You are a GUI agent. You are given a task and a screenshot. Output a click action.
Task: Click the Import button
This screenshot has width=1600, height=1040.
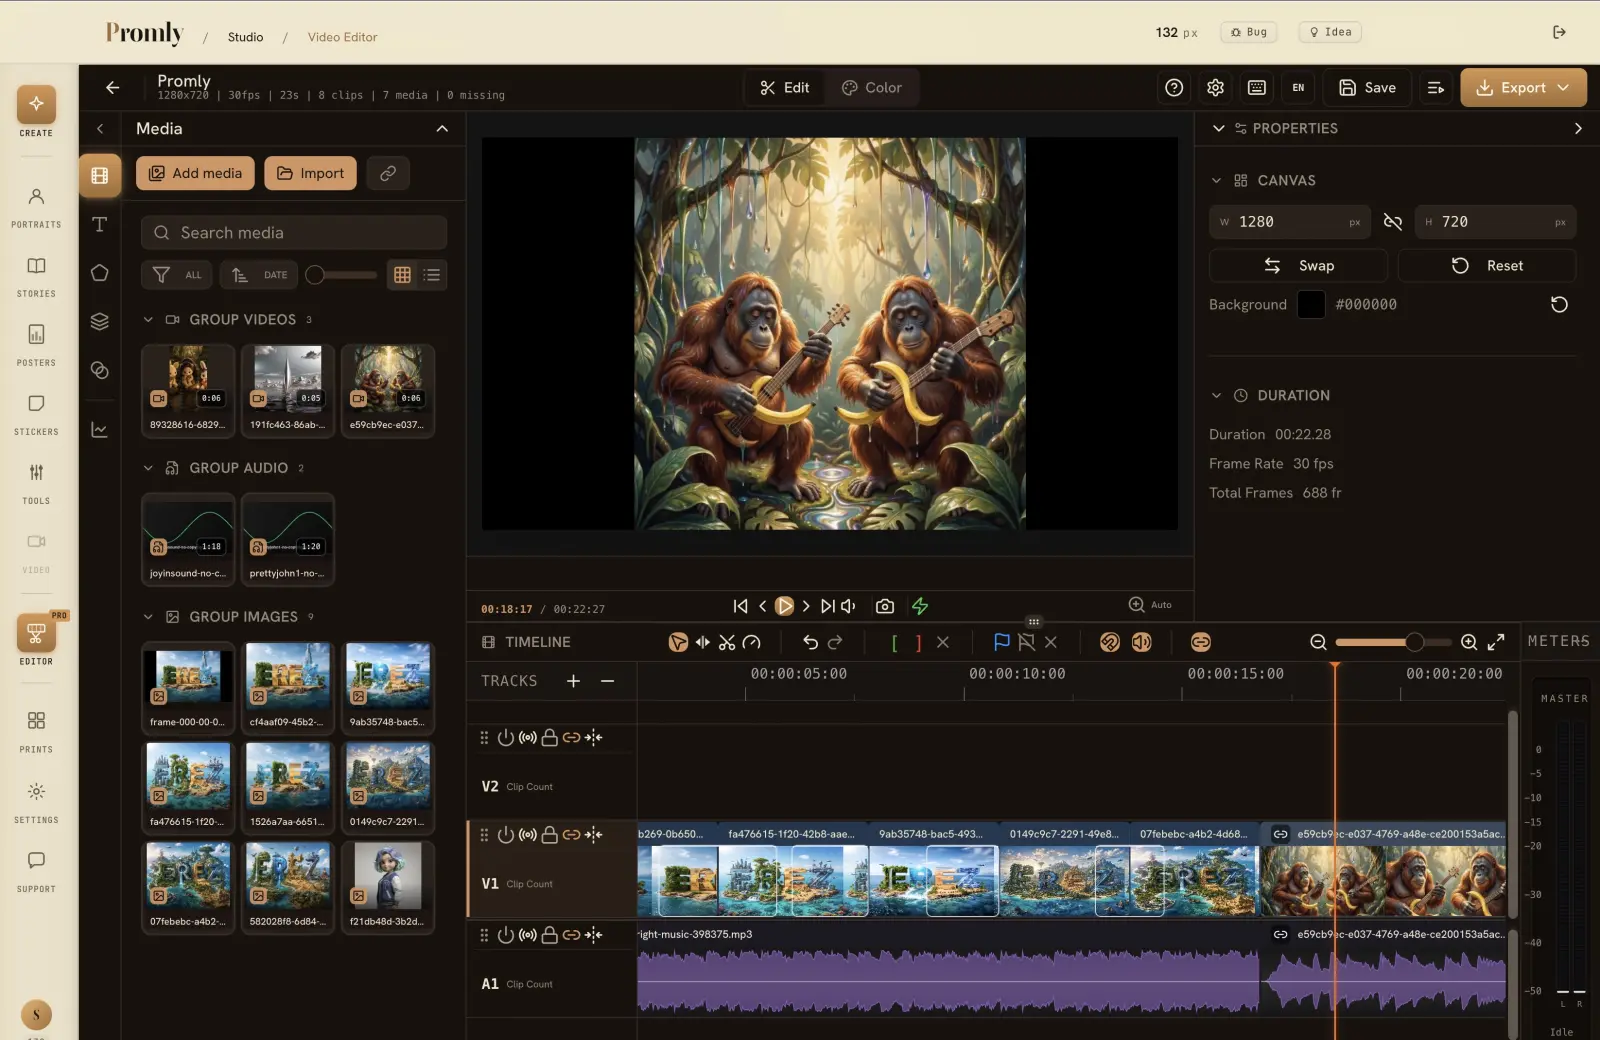point(310,173)
